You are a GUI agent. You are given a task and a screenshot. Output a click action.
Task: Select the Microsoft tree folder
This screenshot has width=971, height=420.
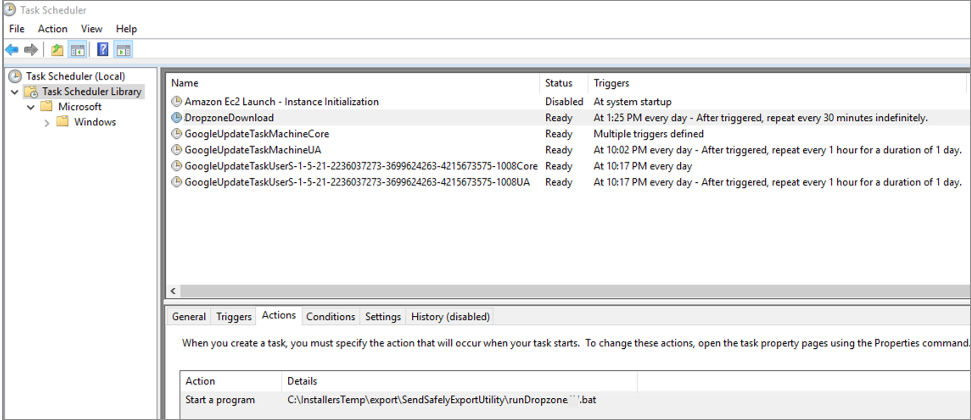[x=79, y=107]
